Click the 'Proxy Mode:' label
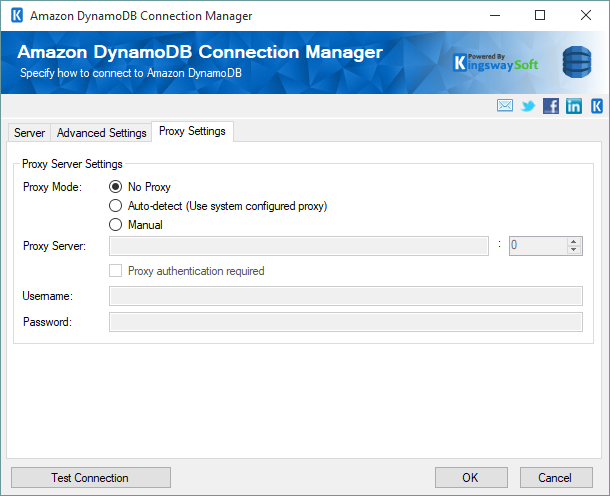 point(53,187)
